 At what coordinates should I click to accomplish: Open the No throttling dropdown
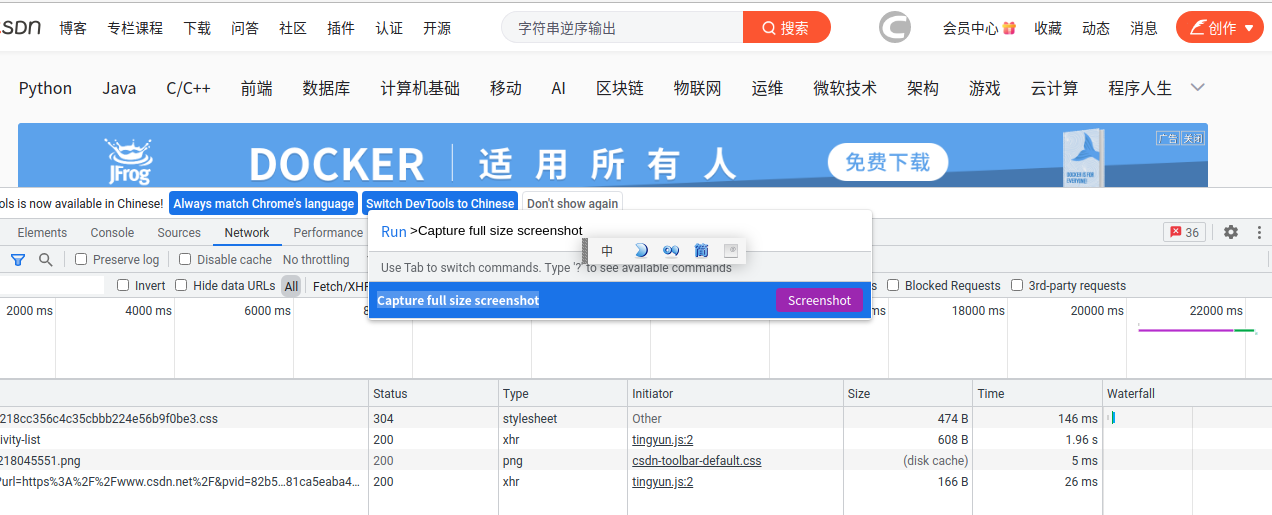point(316,260)
